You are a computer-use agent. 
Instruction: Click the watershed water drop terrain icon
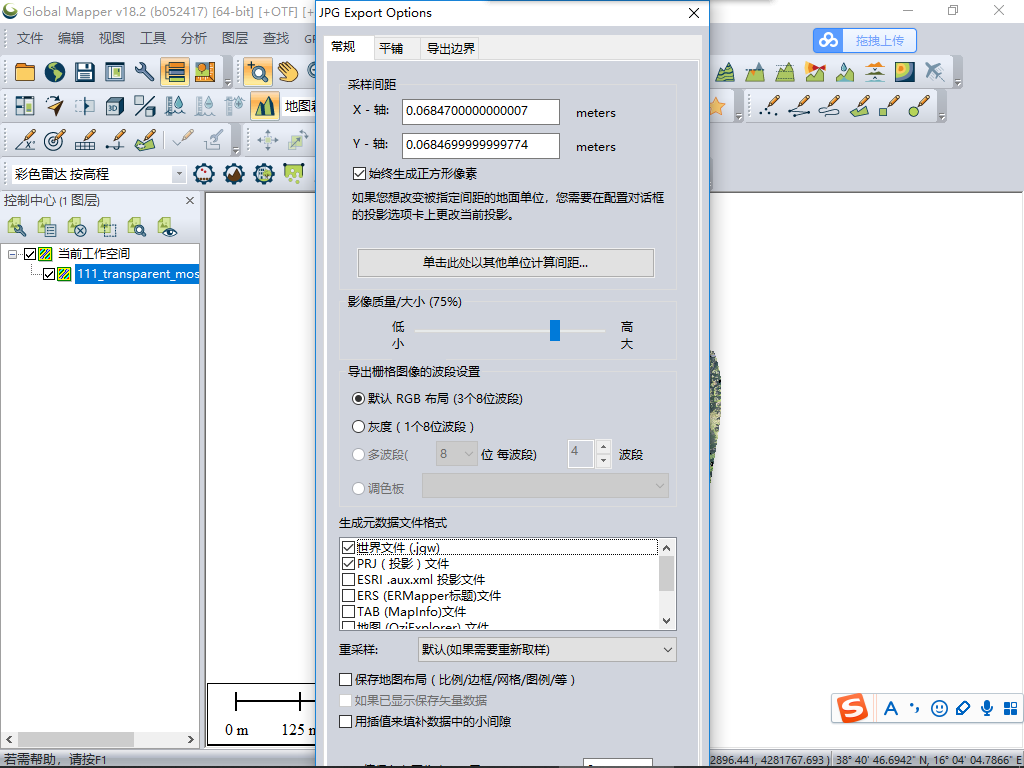pos(845,72)
